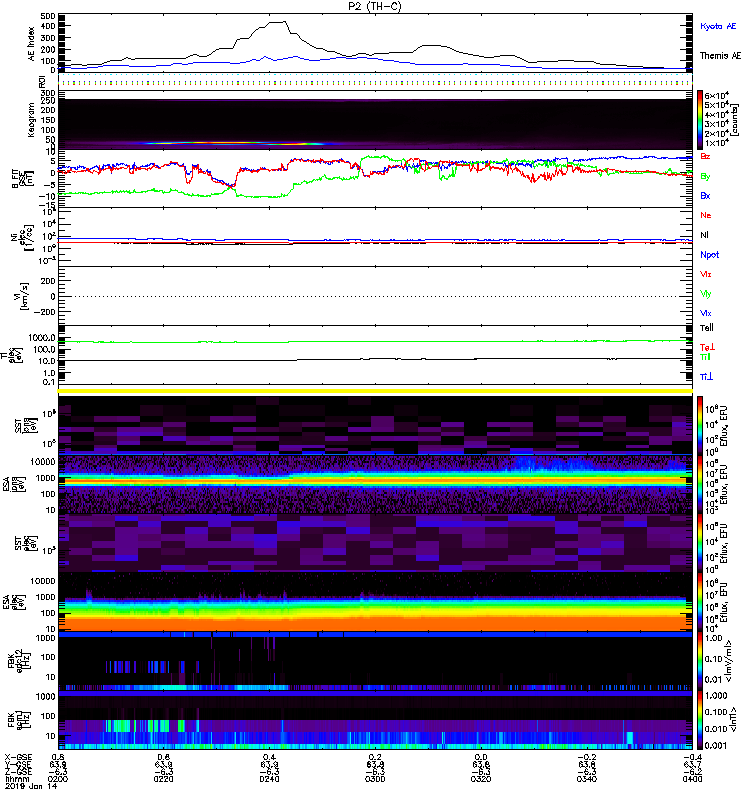The image size is (750, 800).
Task: Click the 500 tick on AE Index axis
Action: click(48, 16)
